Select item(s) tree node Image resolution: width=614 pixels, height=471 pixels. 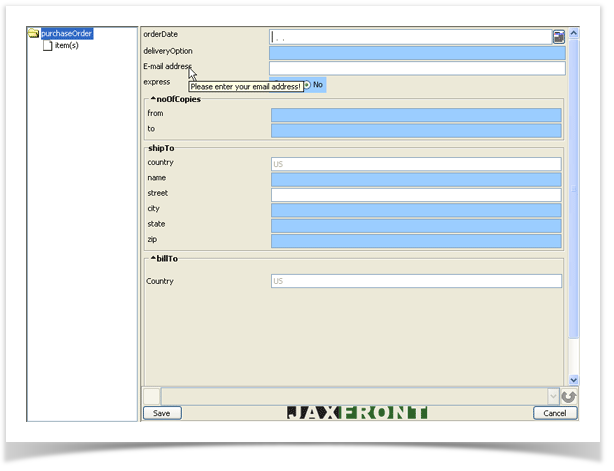pyautogui.click(x=67, y=45)
